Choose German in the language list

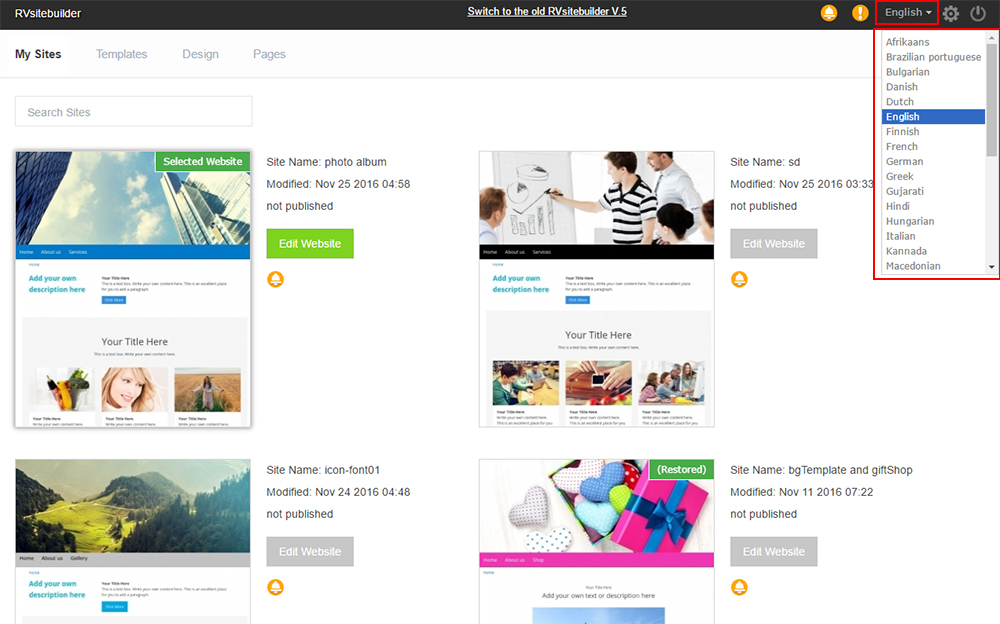(905, 161)
